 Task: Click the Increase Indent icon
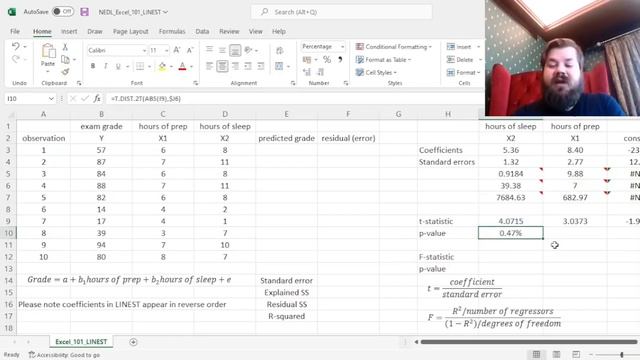tap(260, 66)
